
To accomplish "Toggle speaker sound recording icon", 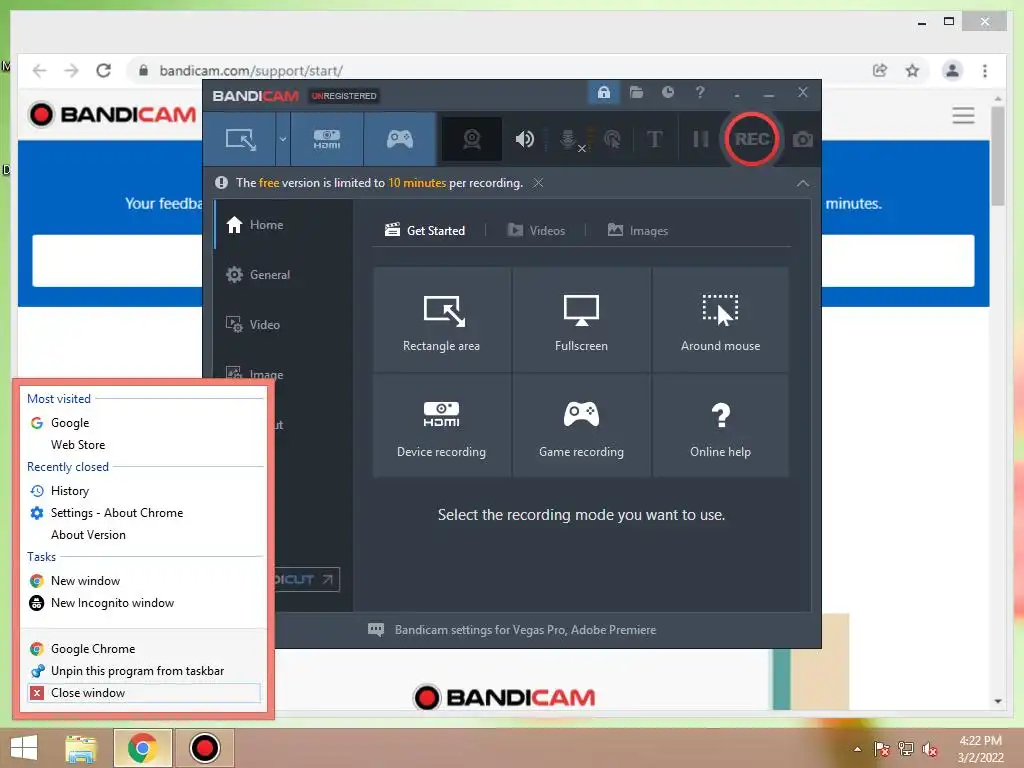I will click(x=524, y=139).
